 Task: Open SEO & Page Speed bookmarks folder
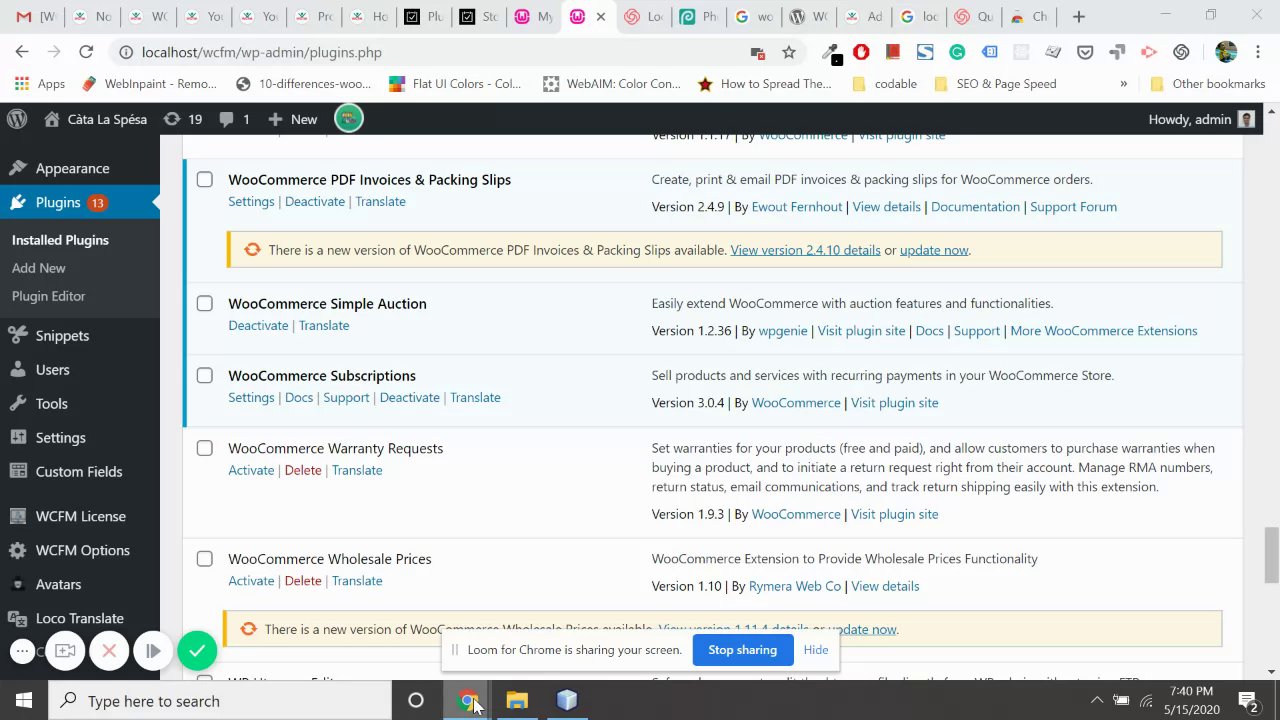click(x=994, y=84)
